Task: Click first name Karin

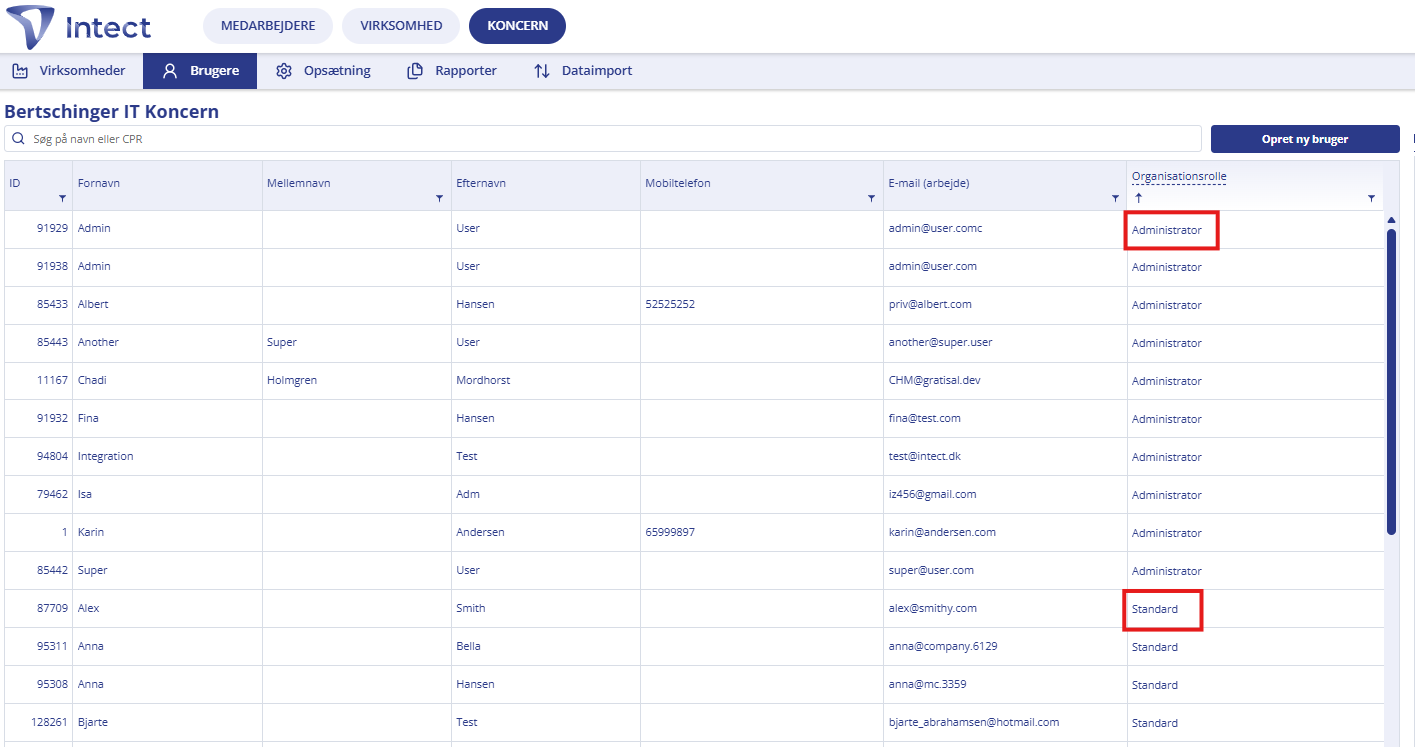Action: pyautogui.click(x=91, y=532)
